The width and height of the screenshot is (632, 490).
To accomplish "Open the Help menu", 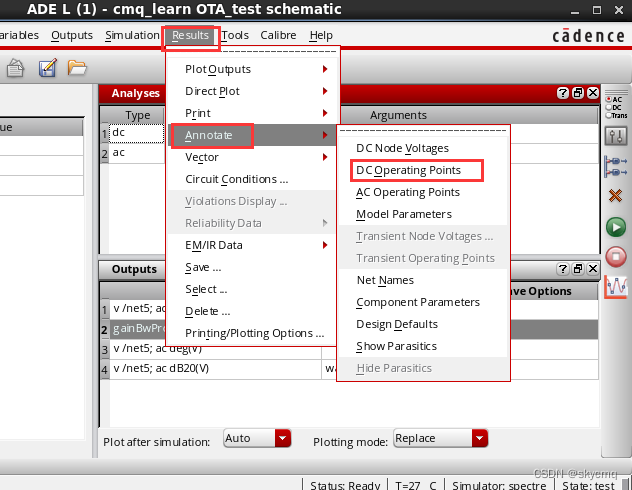I will [321, 35].
